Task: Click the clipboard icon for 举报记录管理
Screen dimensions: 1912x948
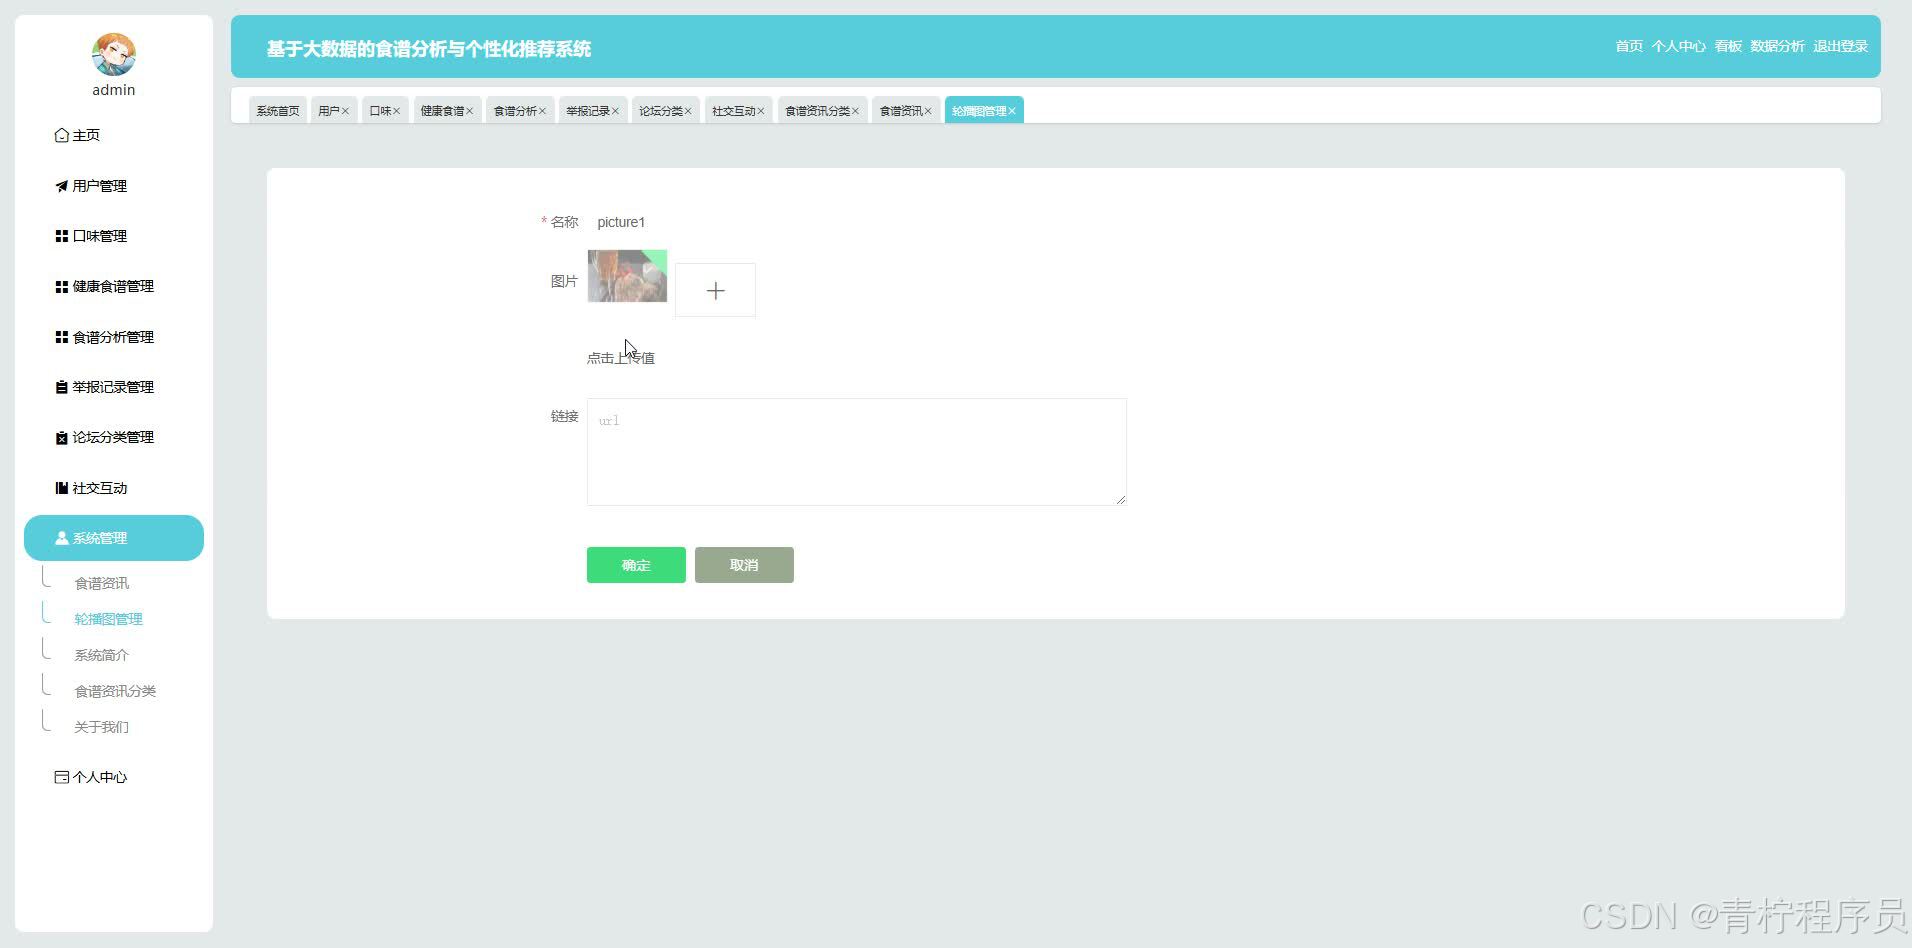Action: (x=61, y=387)
